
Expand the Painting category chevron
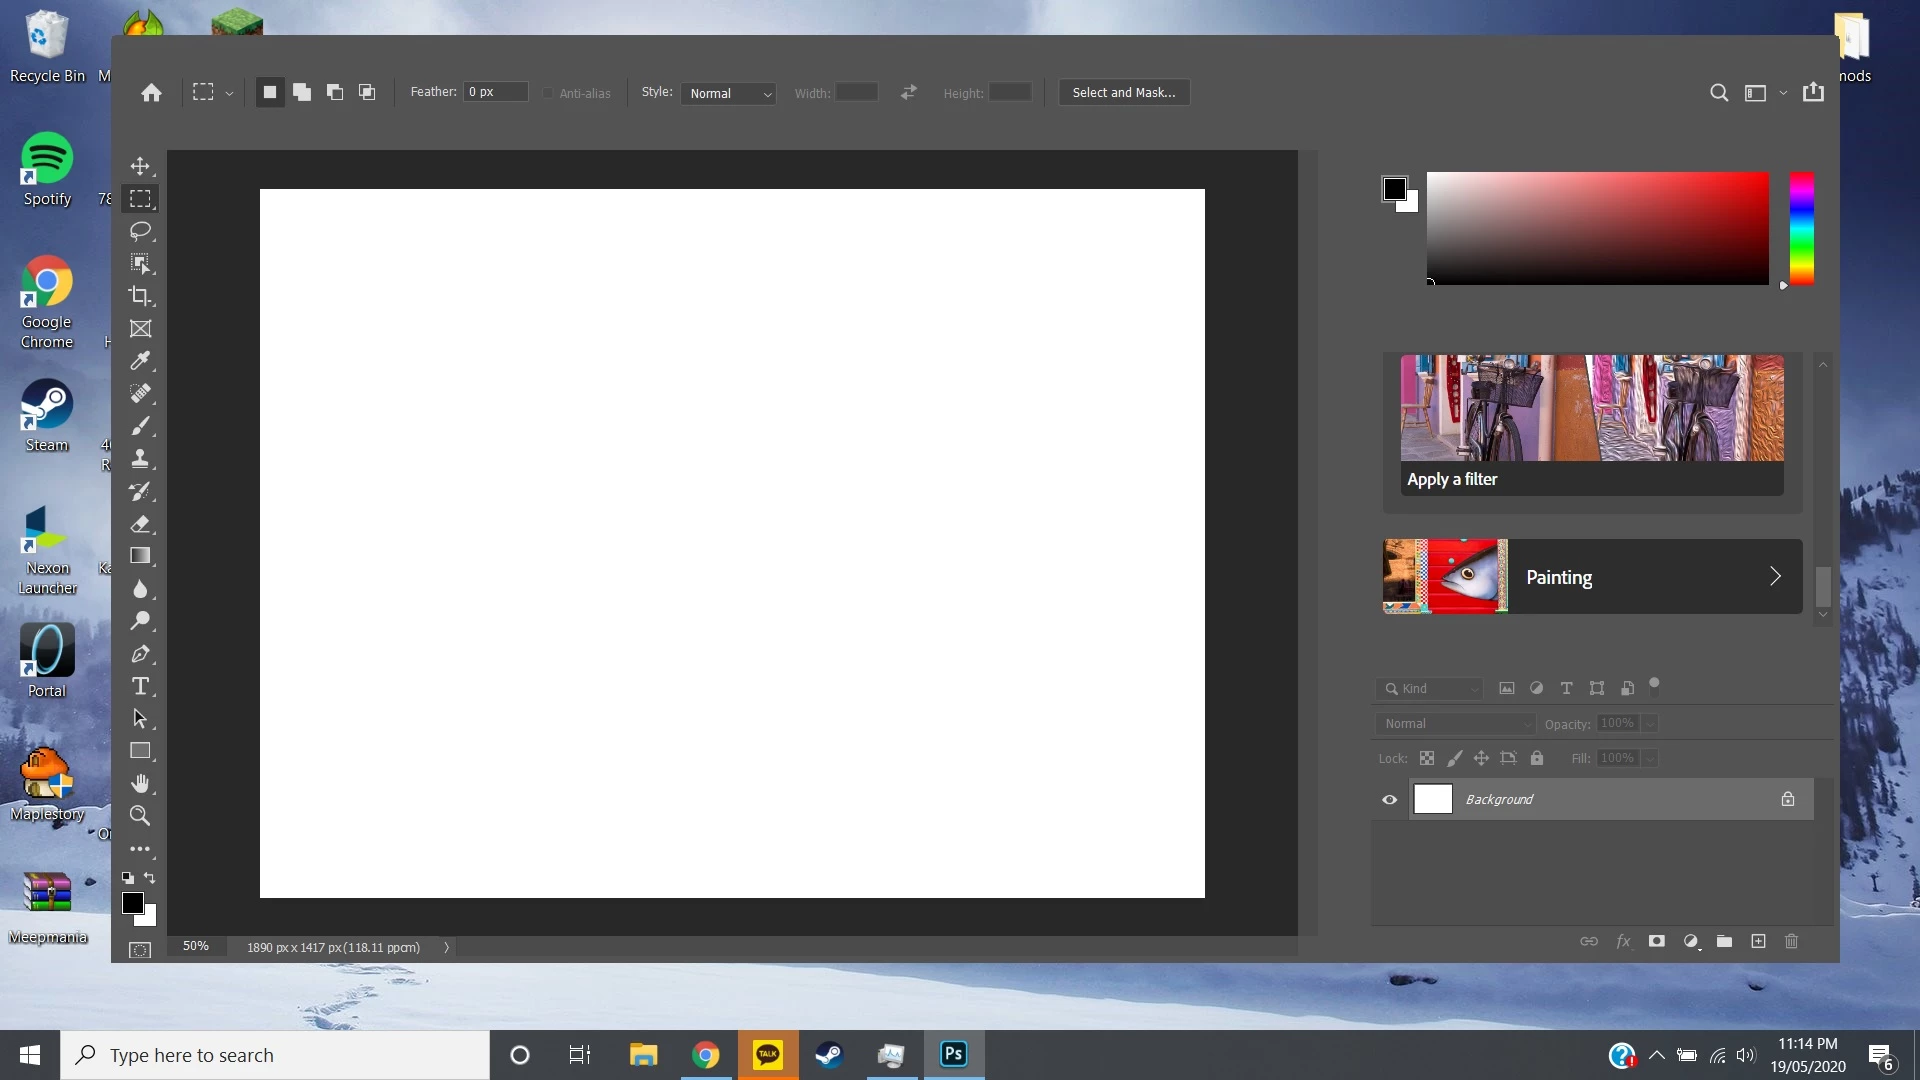[1775, 576]
